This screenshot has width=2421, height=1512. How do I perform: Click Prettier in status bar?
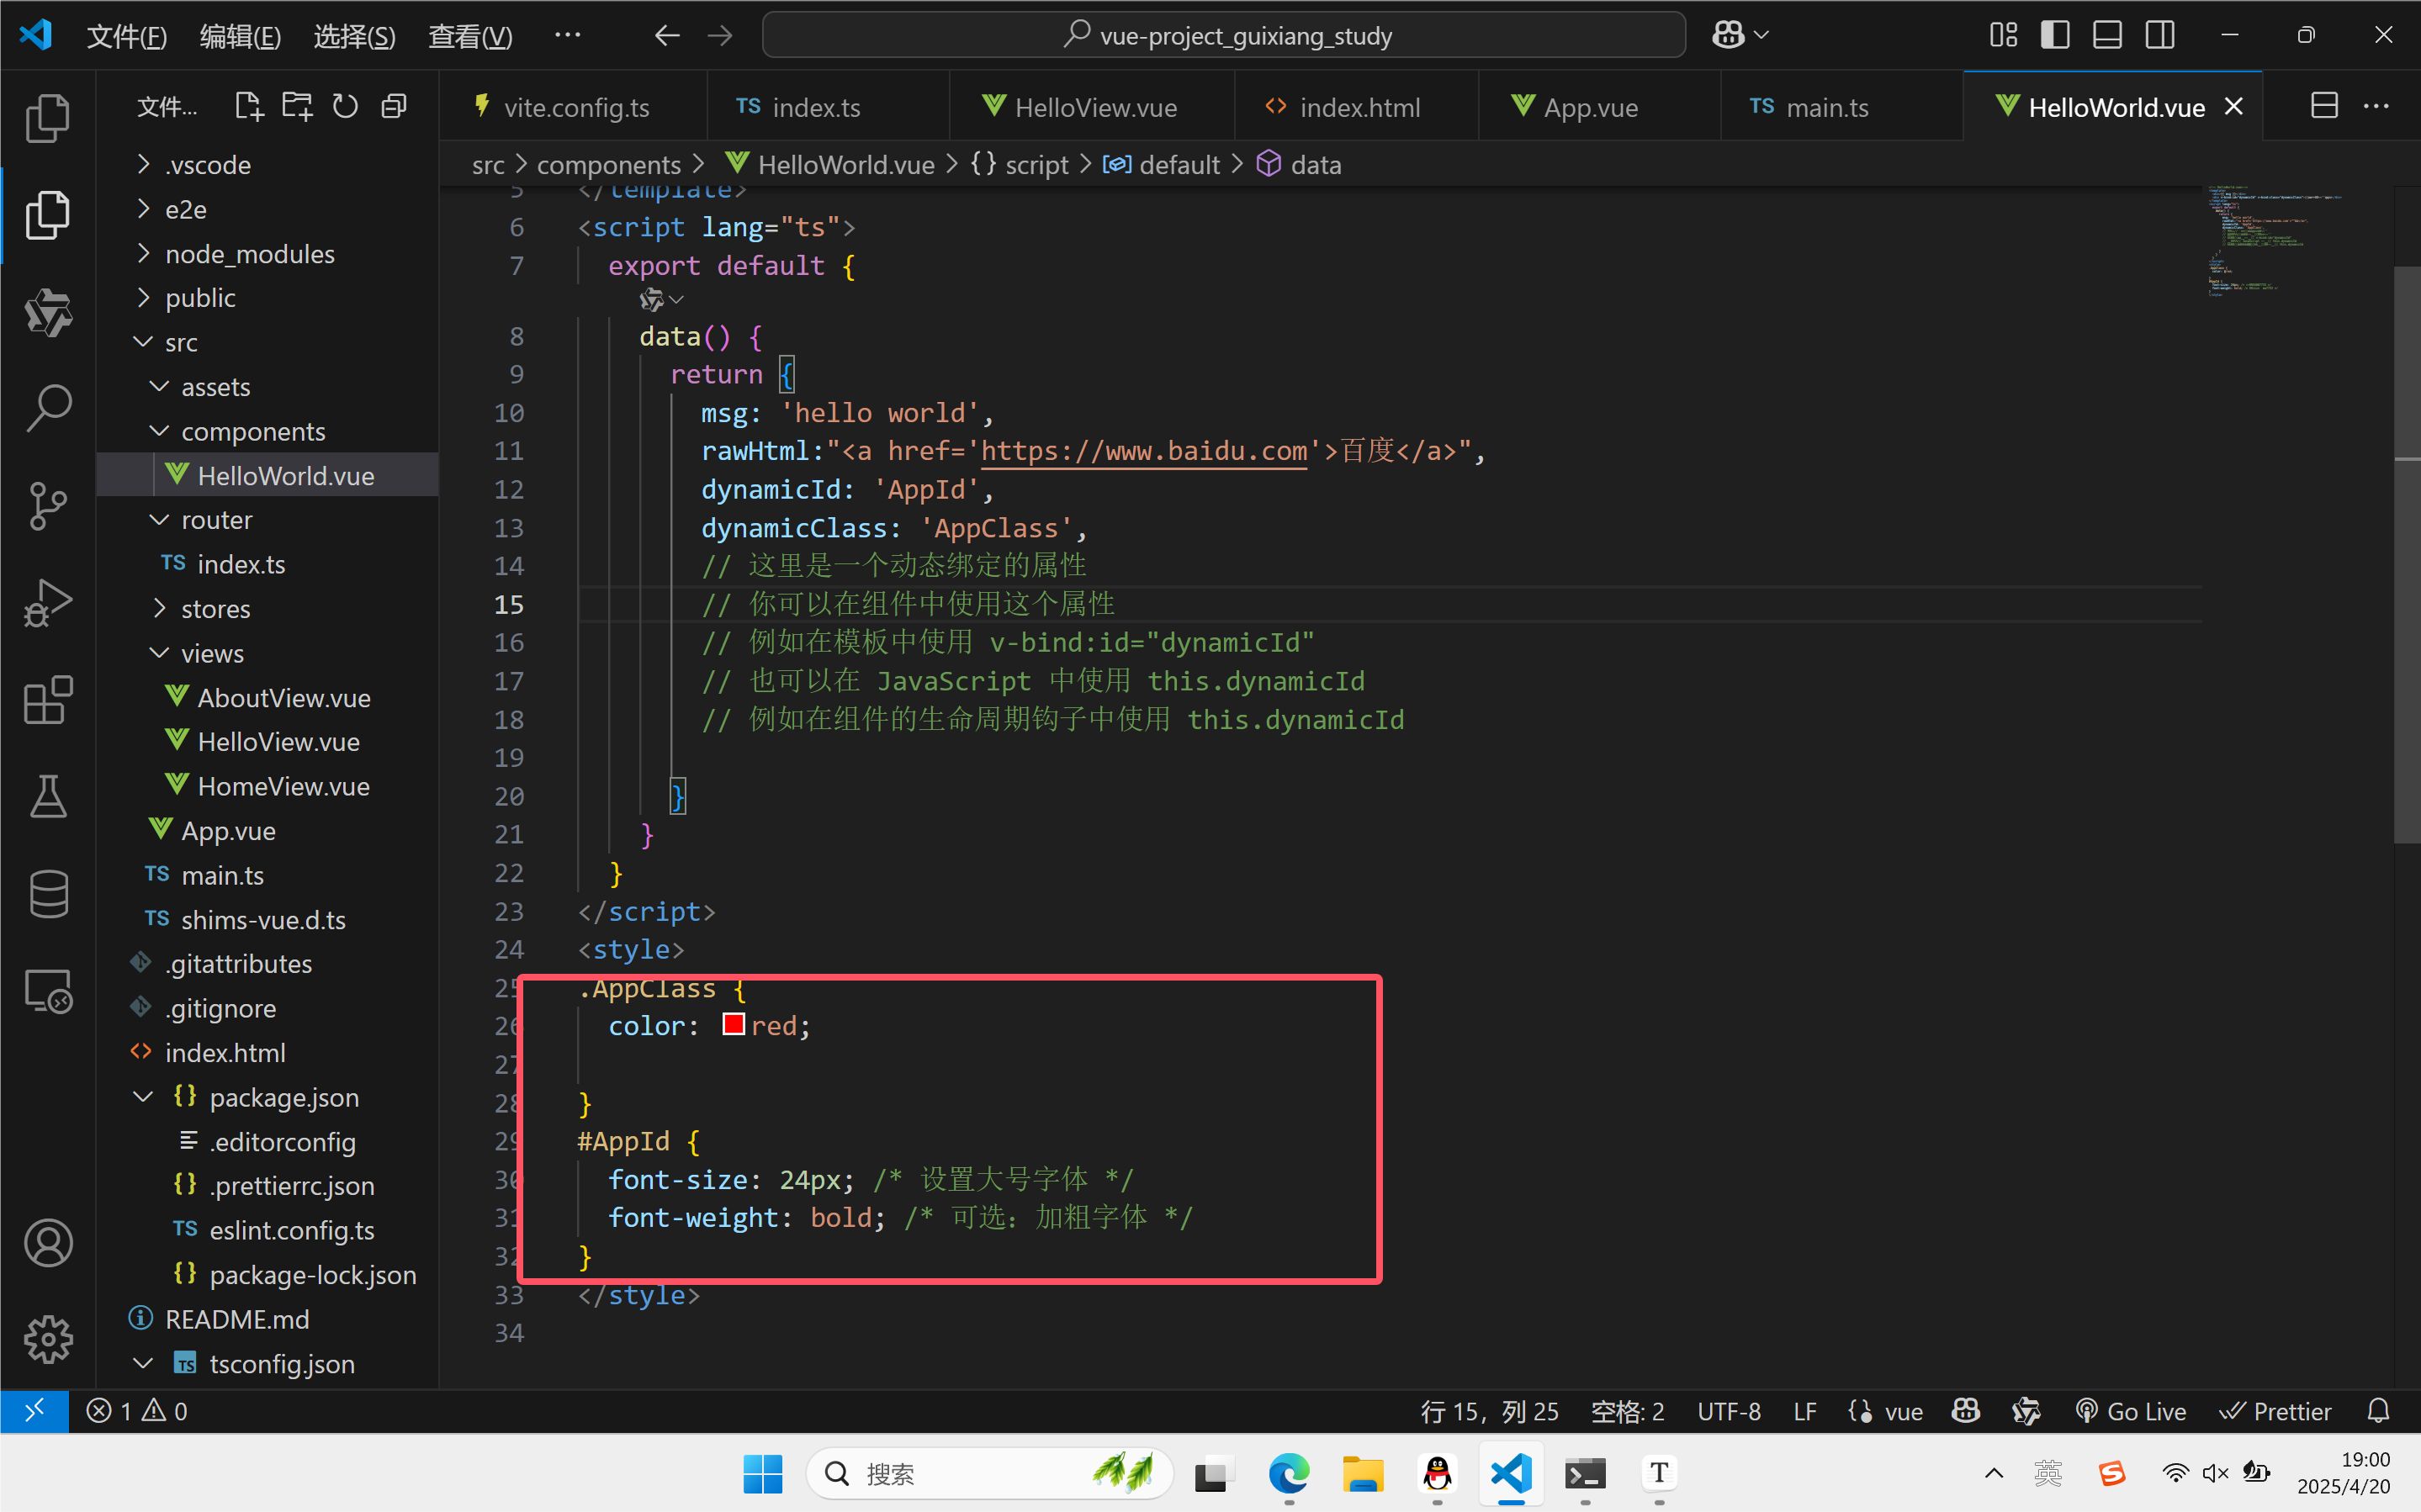[2276, 1411]
